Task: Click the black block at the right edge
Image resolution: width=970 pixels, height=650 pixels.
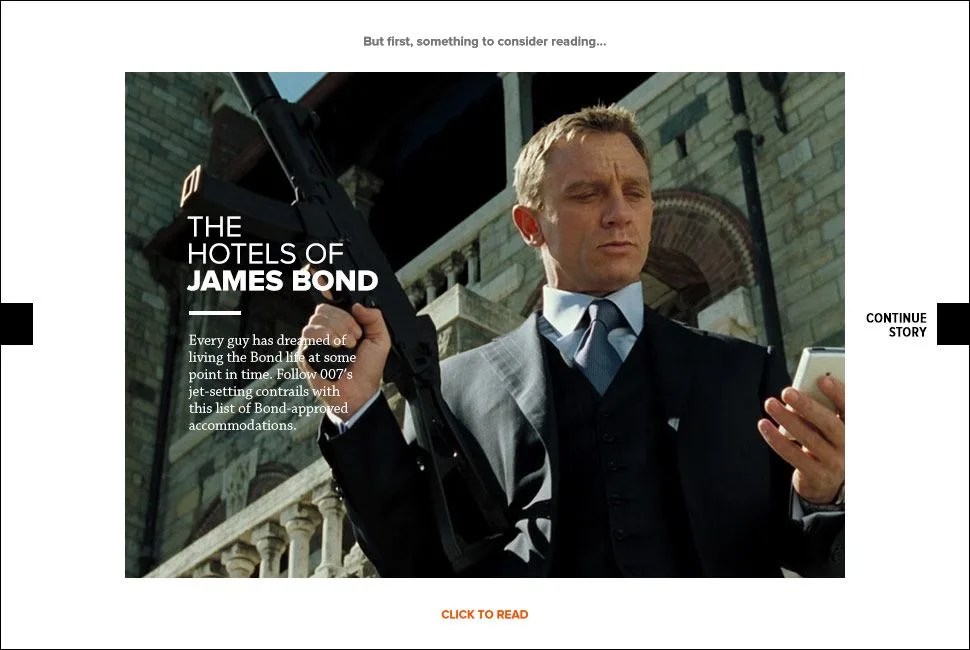Action: point(953,324)
